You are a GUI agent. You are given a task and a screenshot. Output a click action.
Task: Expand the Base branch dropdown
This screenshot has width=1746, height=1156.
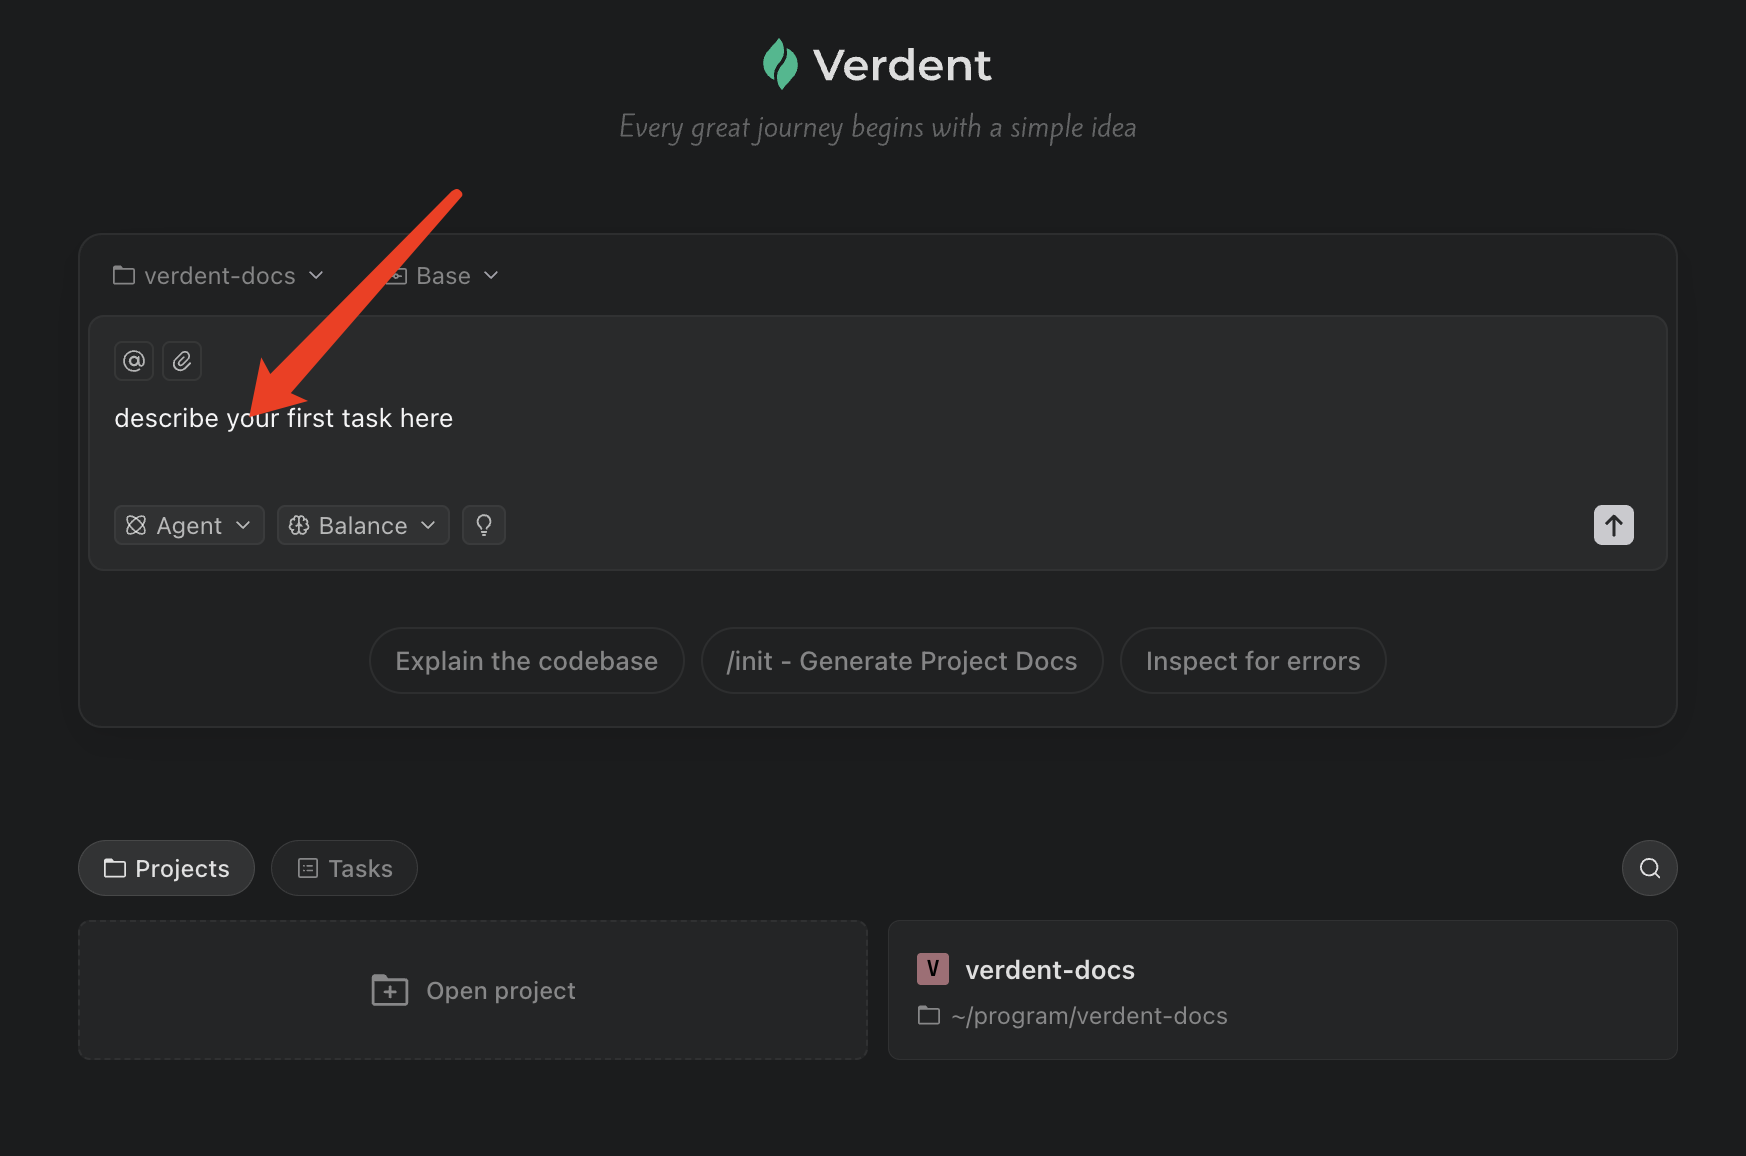click(443, 276)
